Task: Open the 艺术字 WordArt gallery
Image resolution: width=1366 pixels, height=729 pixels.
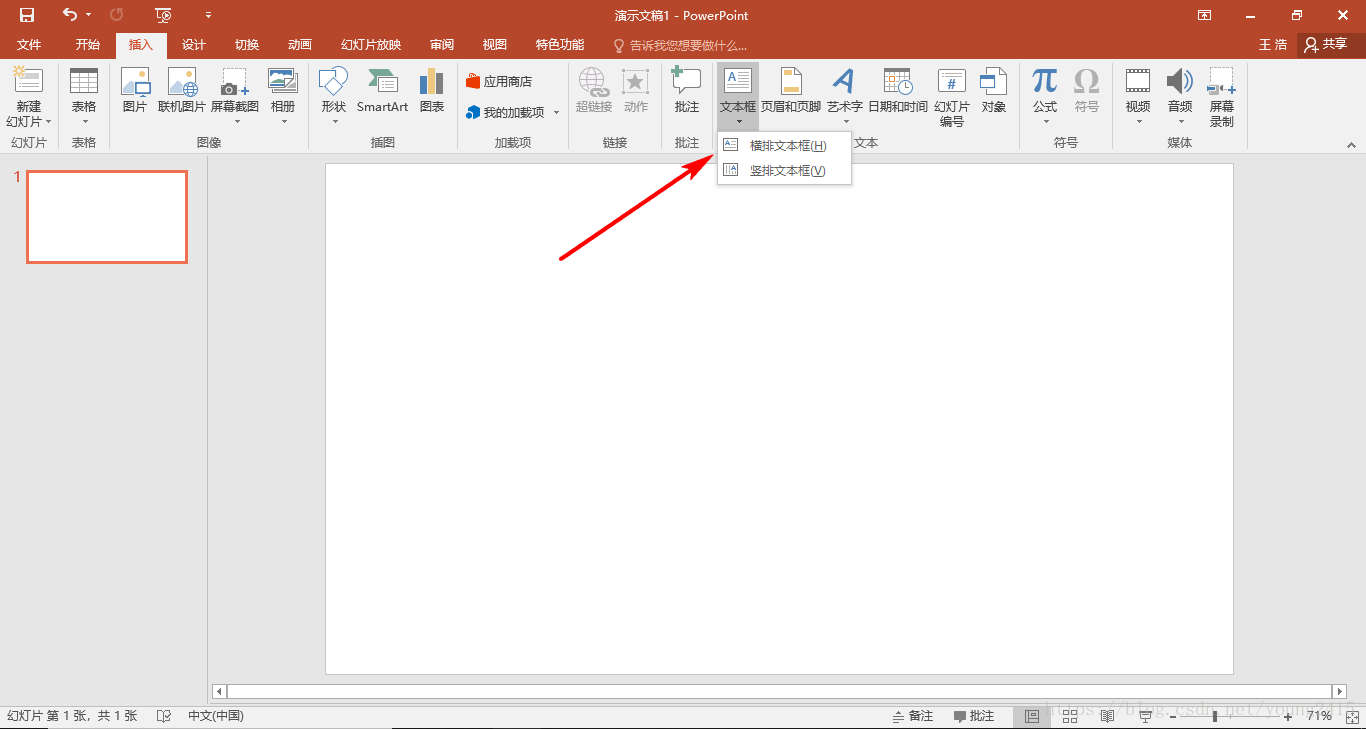Action: (x=845, y=96)
